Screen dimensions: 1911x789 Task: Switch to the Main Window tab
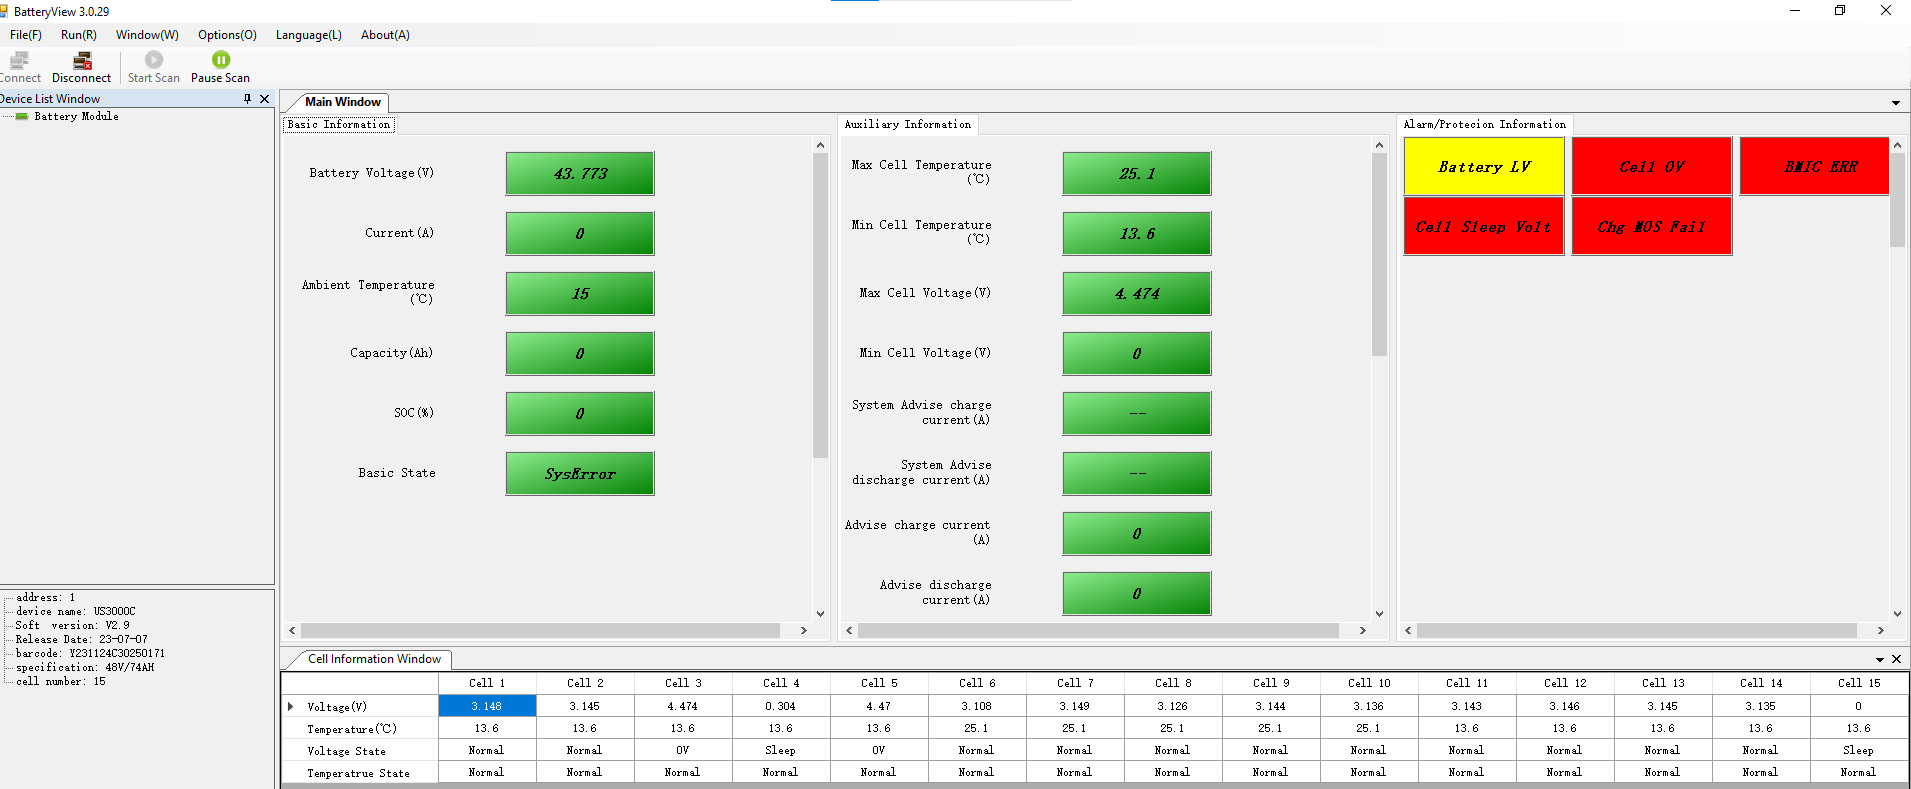tap(342, 102)
